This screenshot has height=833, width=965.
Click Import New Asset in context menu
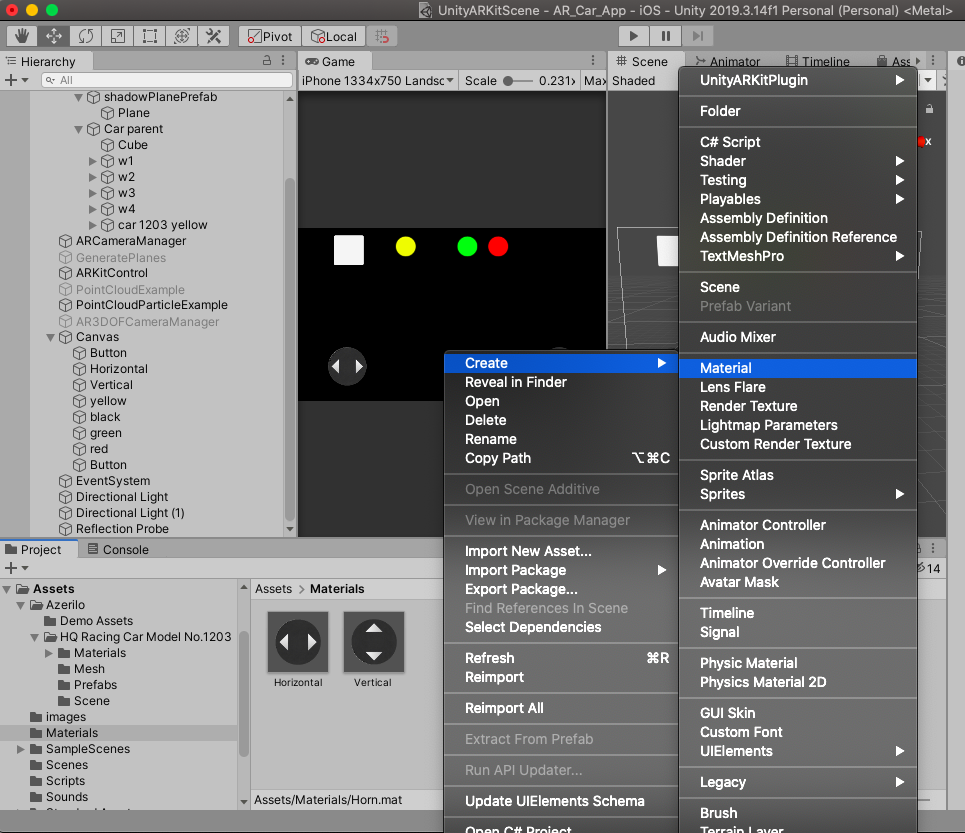[x=528, y=551]
